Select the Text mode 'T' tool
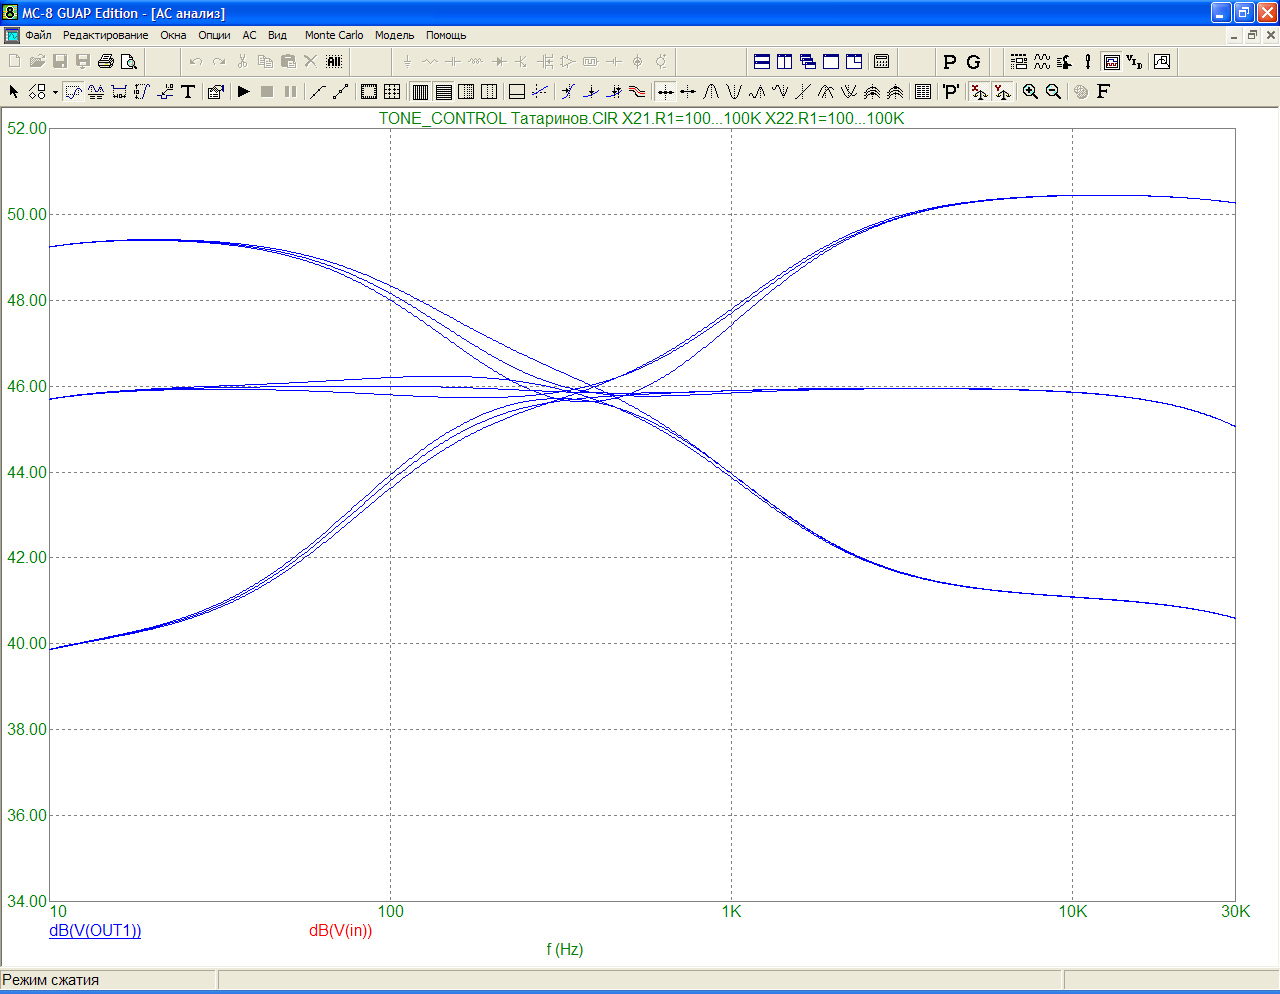 187,91
